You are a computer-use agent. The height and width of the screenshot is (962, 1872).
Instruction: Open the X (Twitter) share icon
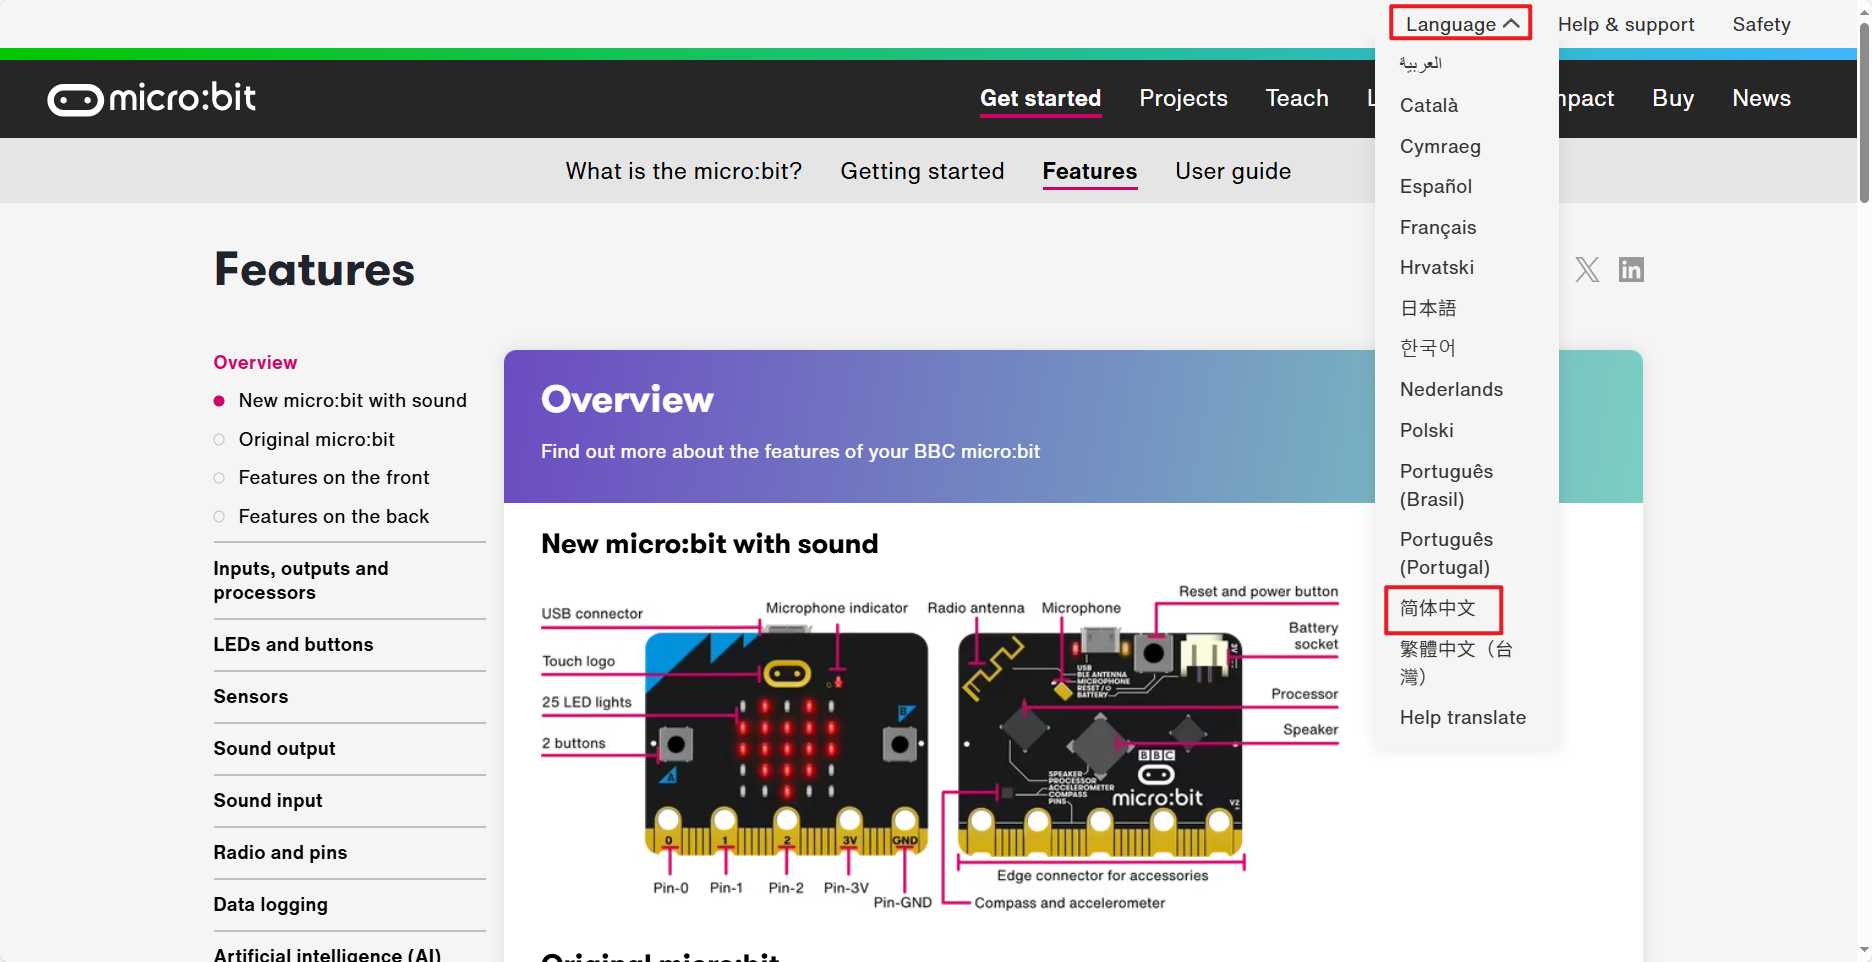coord(1587,269)
